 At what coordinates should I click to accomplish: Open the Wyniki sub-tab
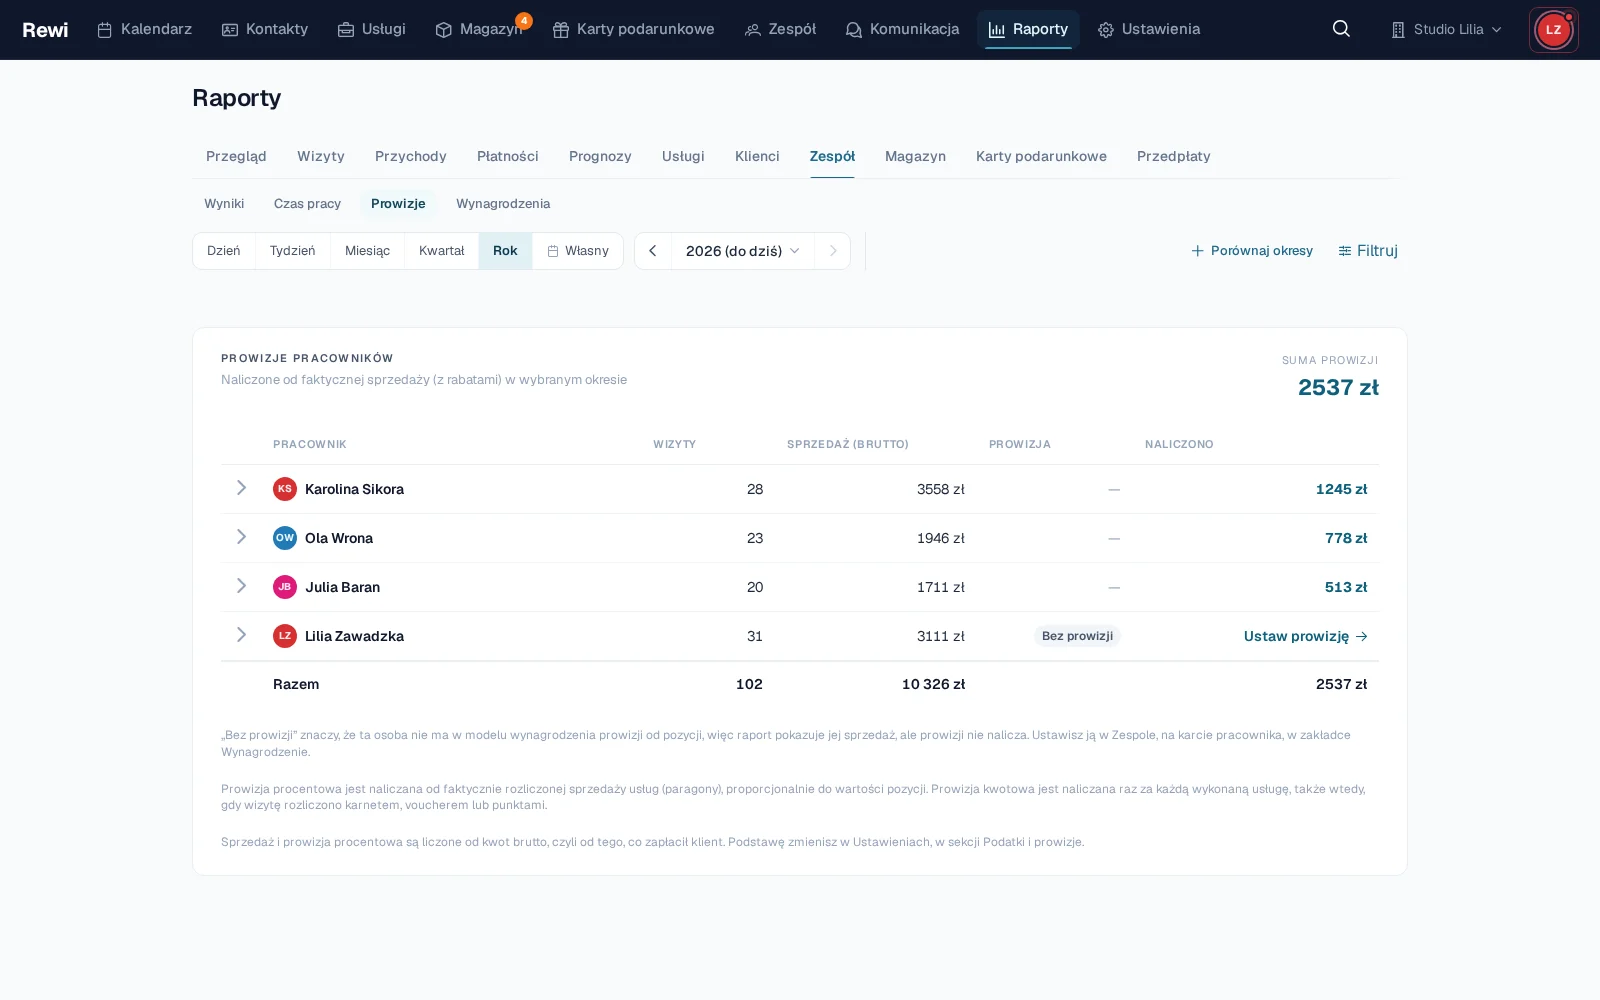[x=224, y=203]
